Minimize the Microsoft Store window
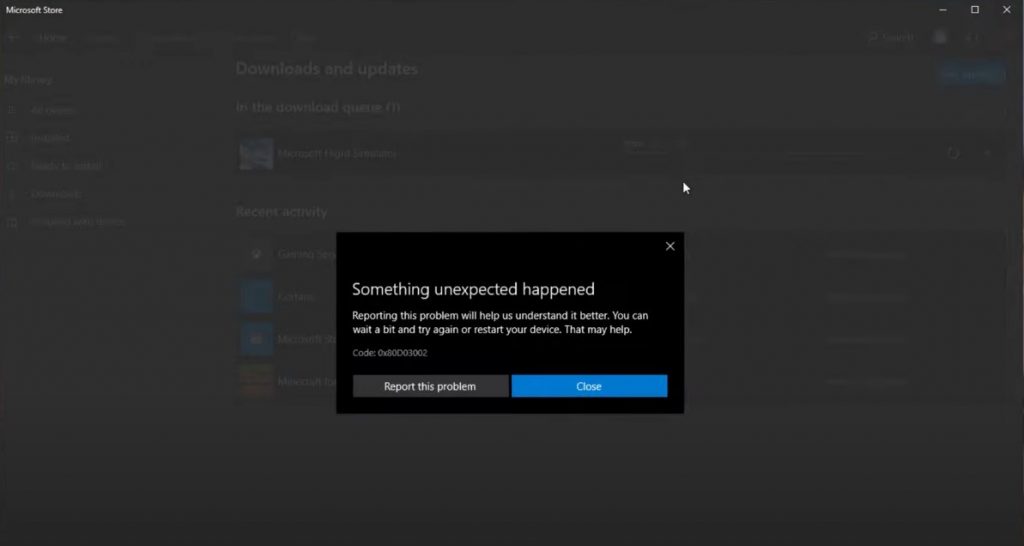The image size is (1024, 546). click(943, 10)
